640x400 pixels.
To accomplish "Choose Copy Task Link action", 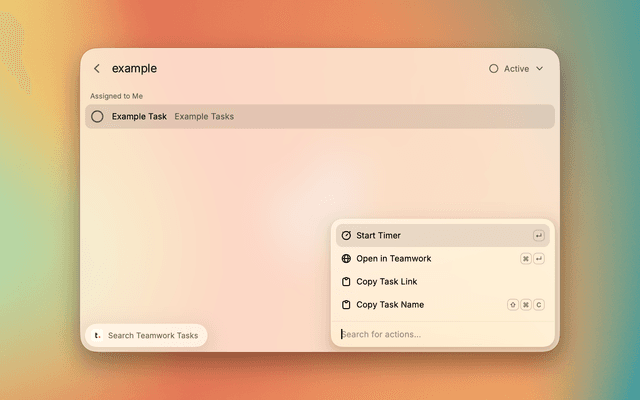I will click(x=443, y=282).
